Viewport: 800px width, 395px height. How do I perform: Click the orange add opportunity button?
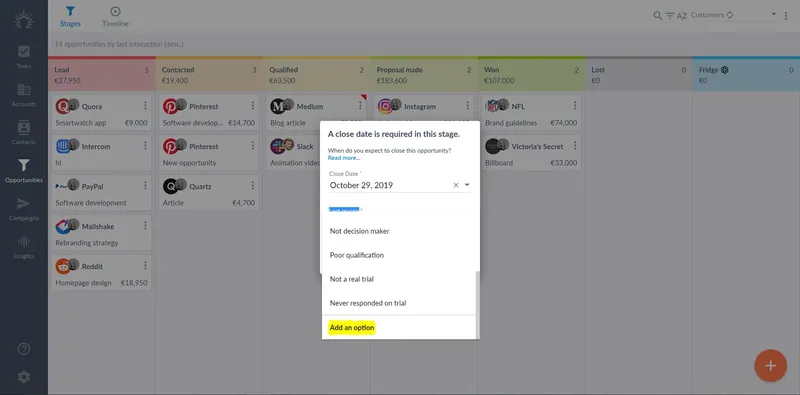[770, 365]
